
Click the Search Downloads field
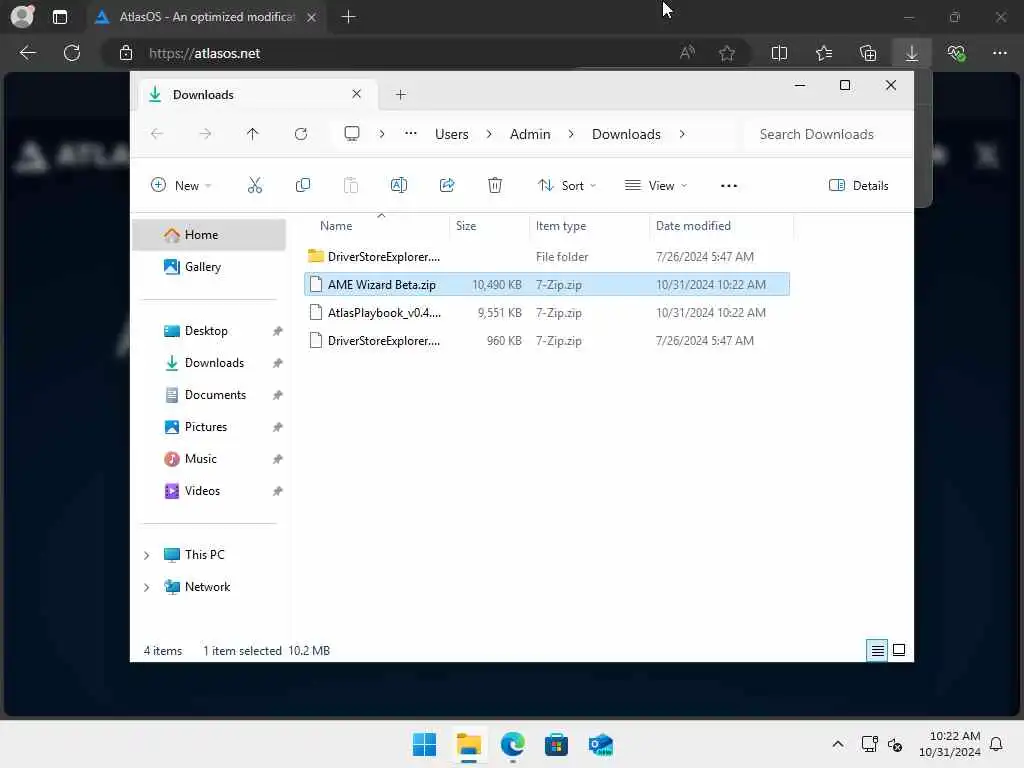coord(827,134)
